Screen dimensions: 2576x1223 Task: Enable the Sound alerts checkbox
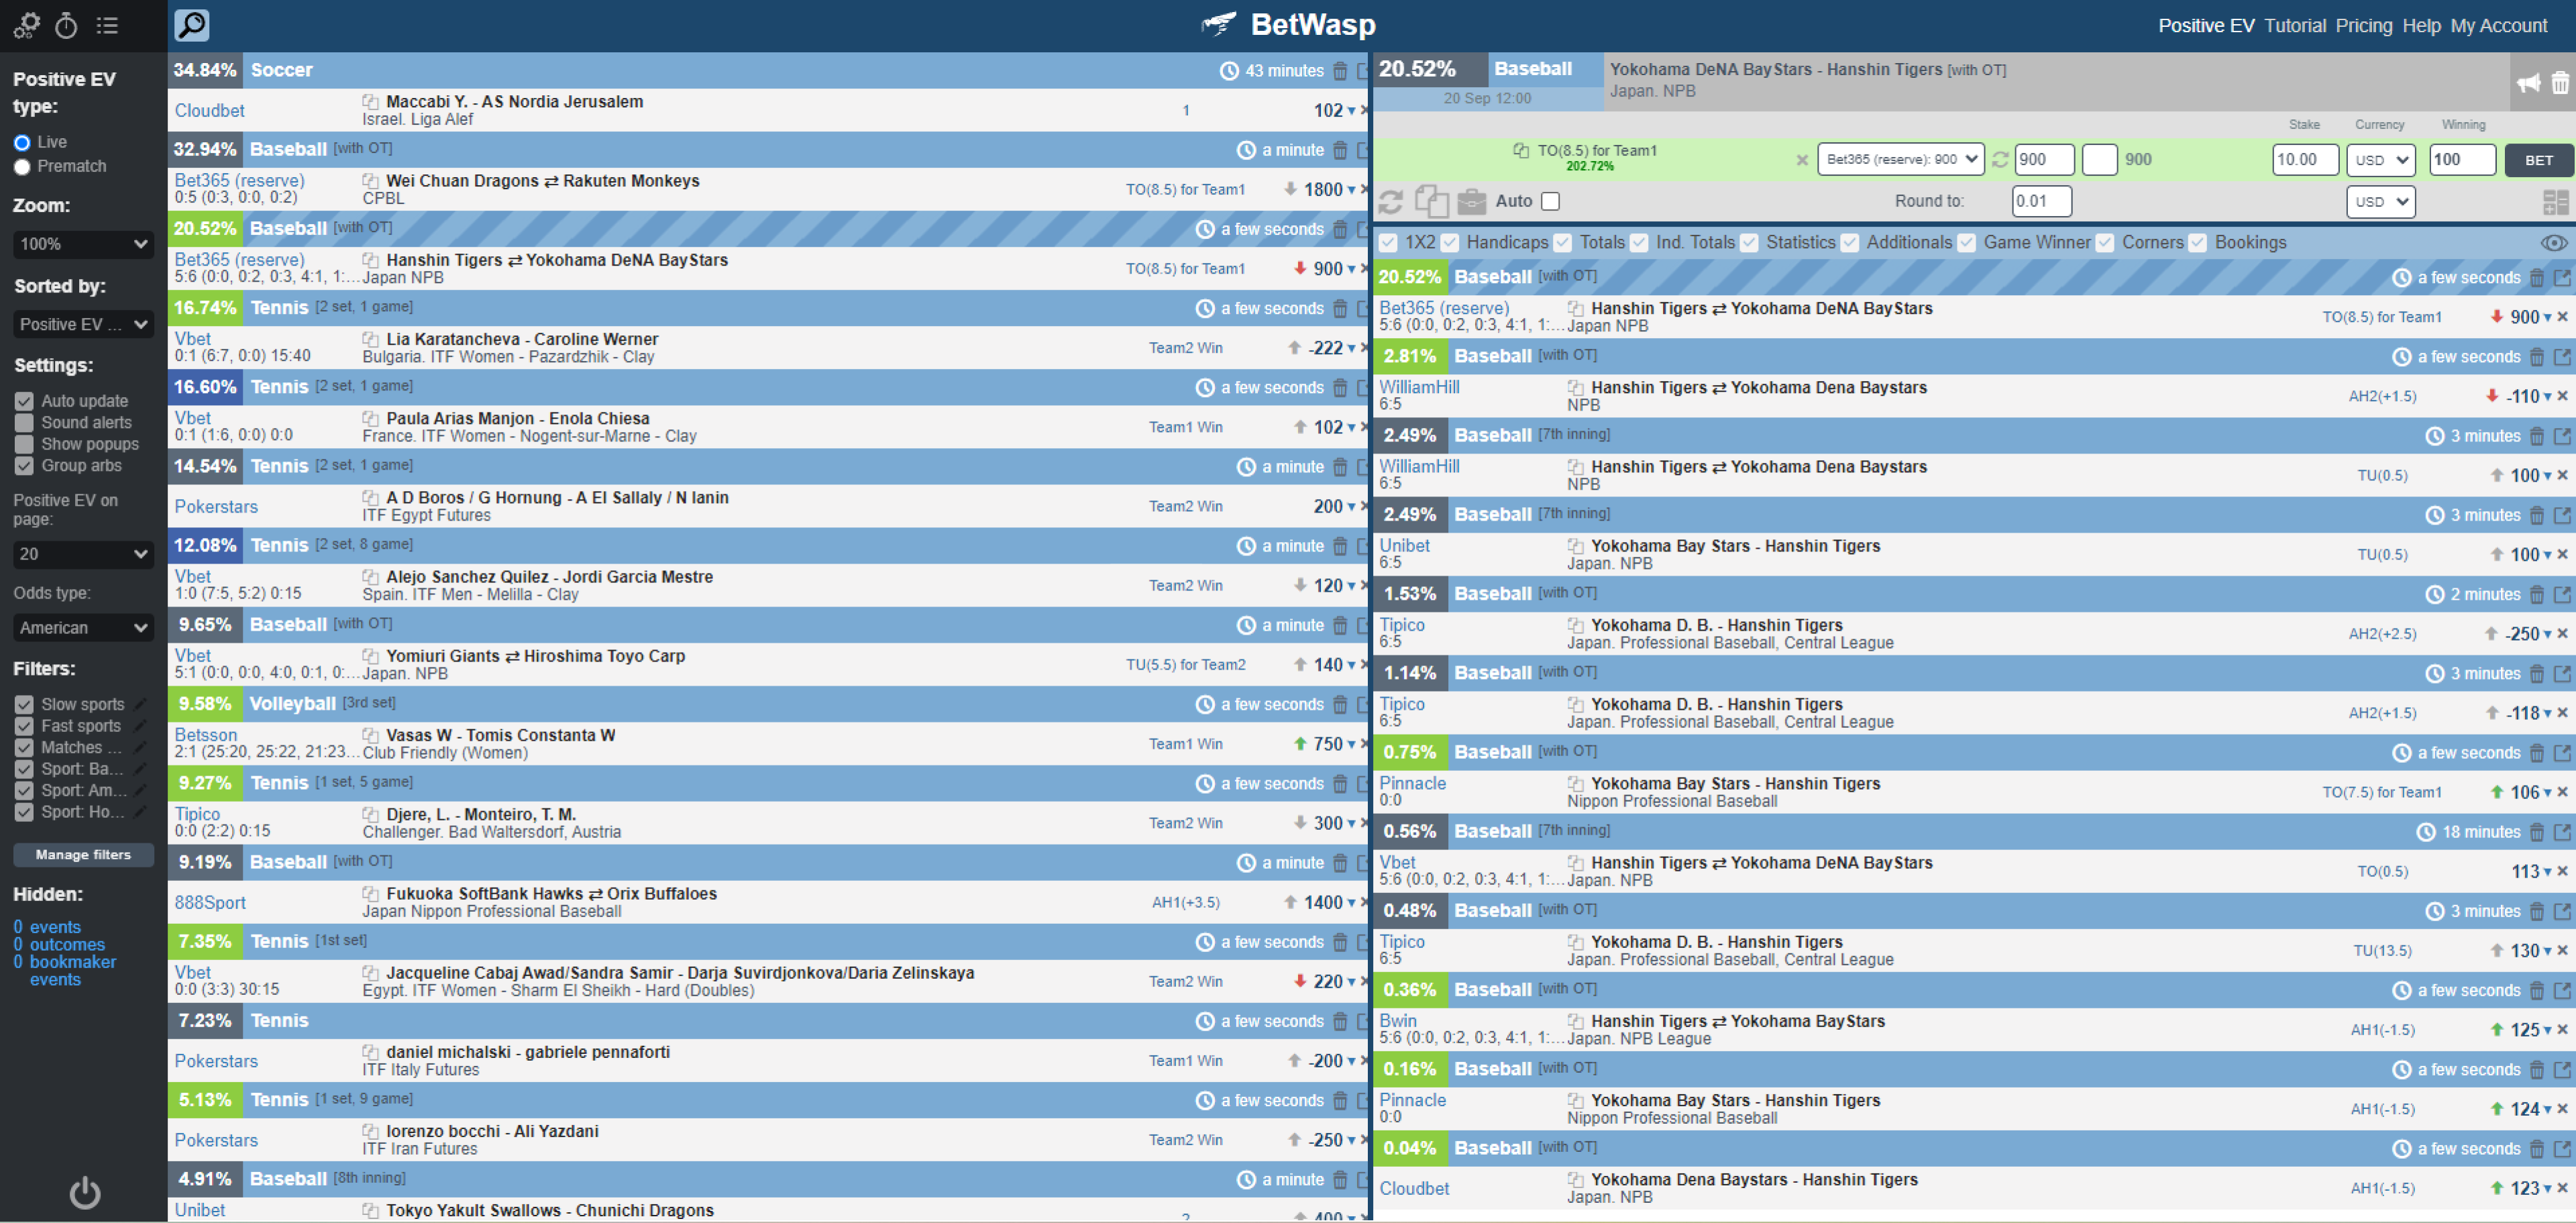click(24, 423)
